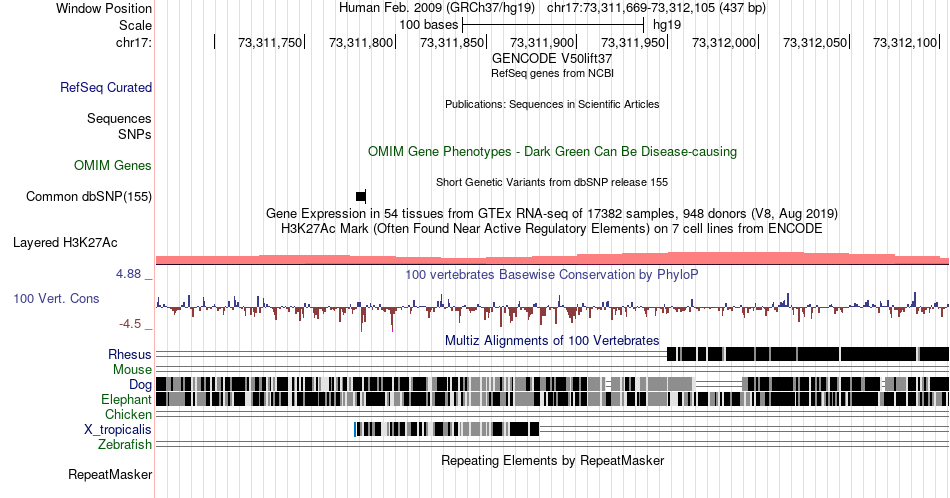The height and width of the screenshot is (498, 950).
Task: Click 100 vertebrates Basewise Conservation by PhyloP title
Action: [552, 274]
